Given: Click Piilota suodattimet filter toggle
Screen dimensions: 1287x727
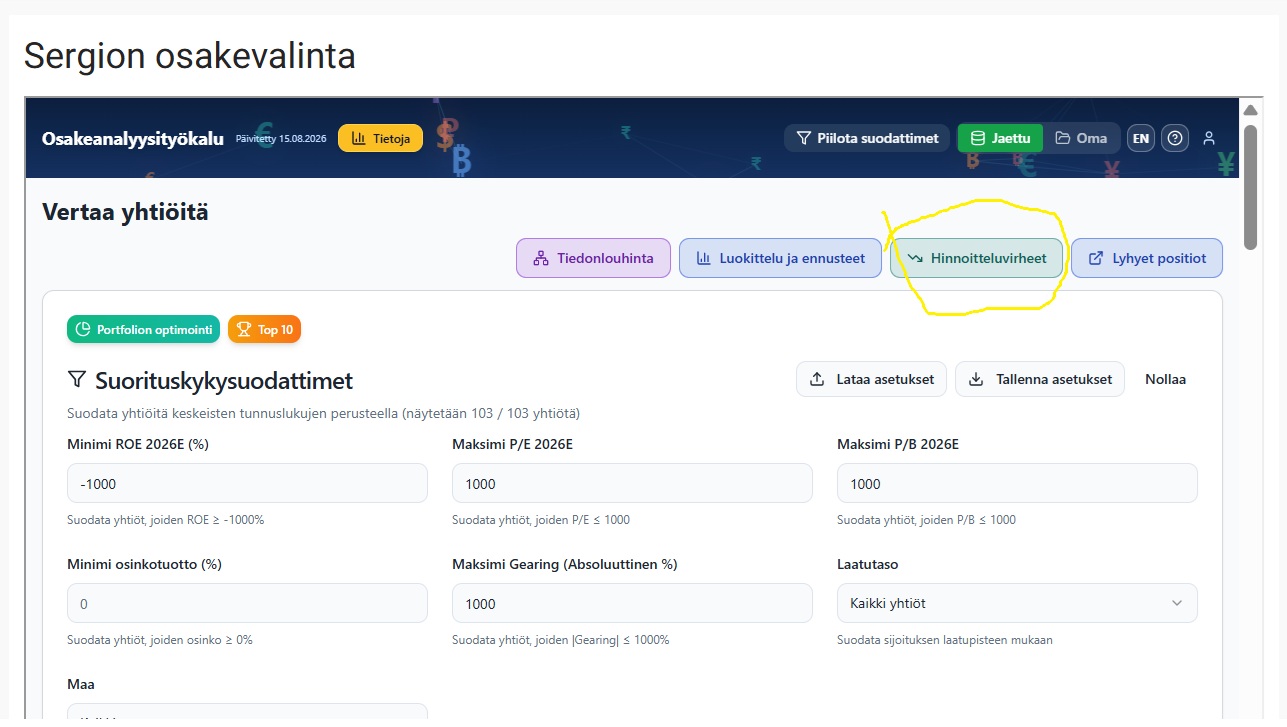Looking at the screenshot, I should [x=867, y=138].
